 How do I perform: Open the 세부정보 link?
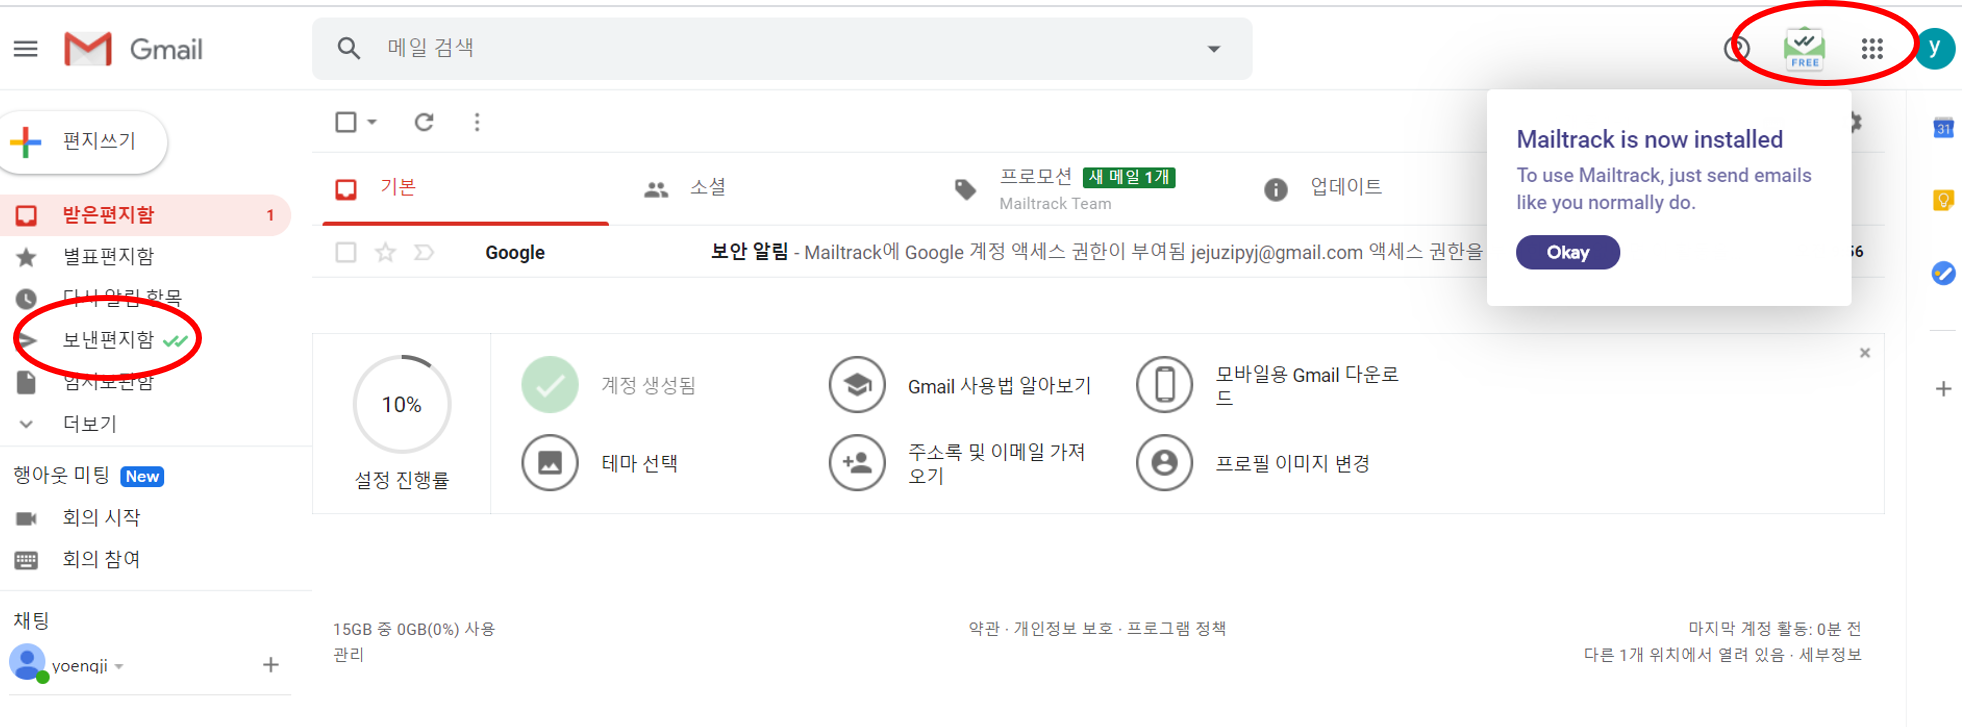[x=1830, y=655]
